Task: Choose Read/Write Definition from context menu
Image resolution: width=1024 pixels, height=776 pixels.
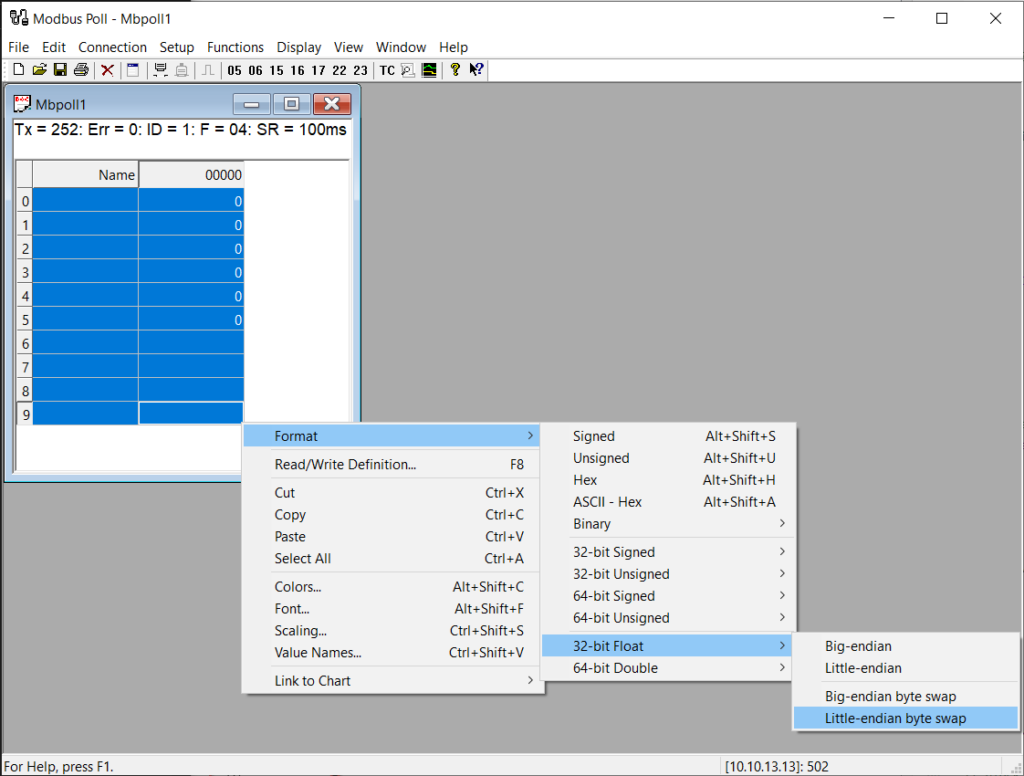Action: click(x=391, y=464)
